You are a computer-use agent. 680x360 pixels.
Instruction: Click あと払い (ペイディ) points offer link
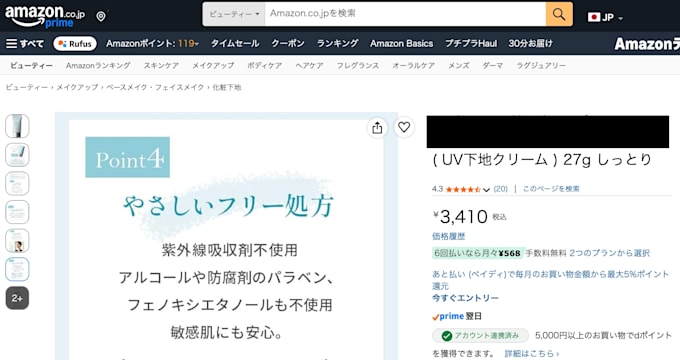[x=550, y=280]
